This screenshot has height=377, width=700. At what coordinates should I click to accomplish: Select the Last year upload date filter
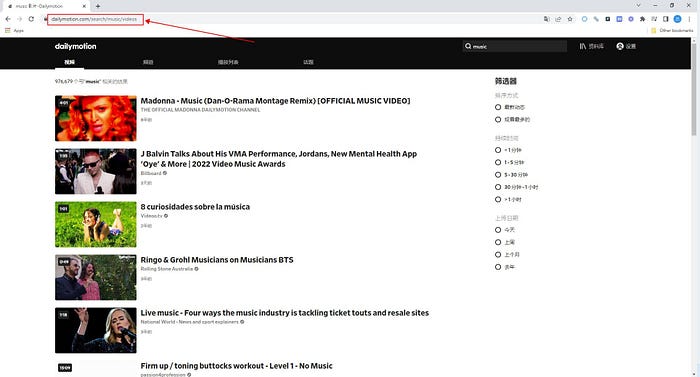click(498, 267)
